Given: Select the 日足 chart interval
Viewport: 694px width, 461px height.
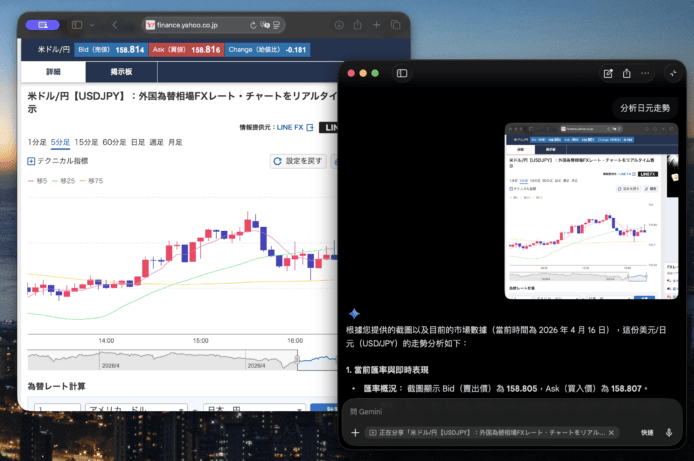Looking at the screenshot, I should click(138, 142).
